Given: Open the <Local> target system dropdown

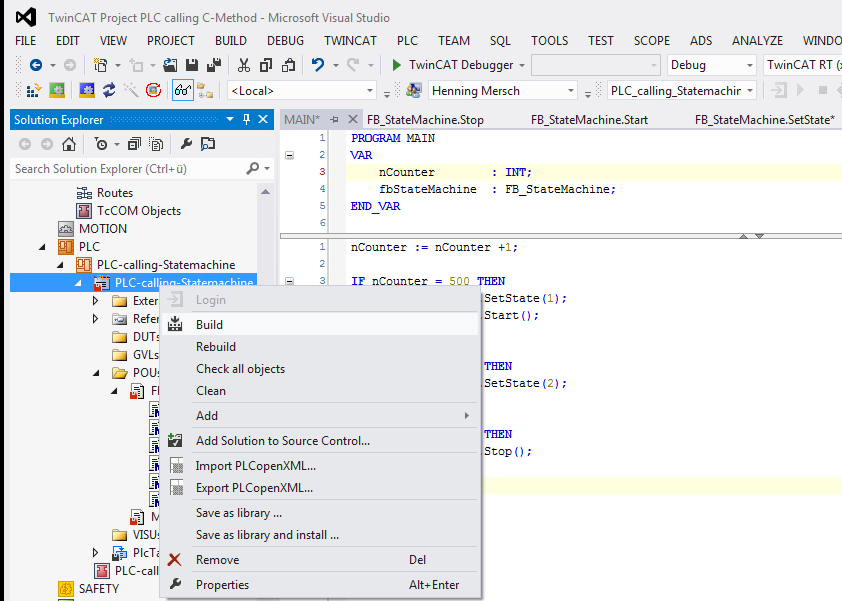Looking at the screenshot, I should point(370,91).
